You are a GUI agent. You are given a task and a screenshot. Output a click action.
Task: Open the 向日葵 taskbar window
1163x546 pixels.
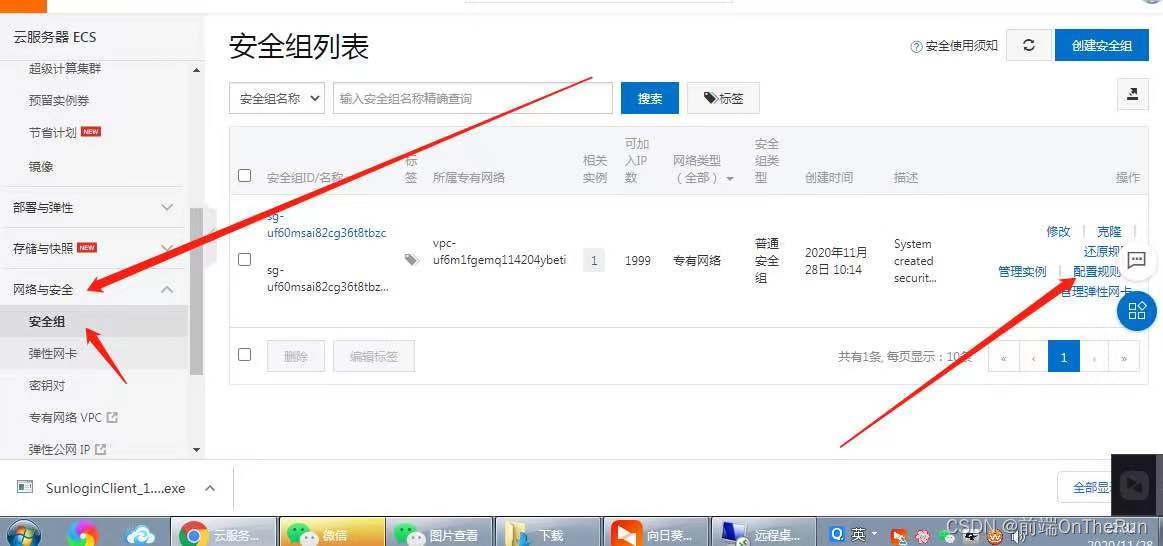tap(655, 533)
